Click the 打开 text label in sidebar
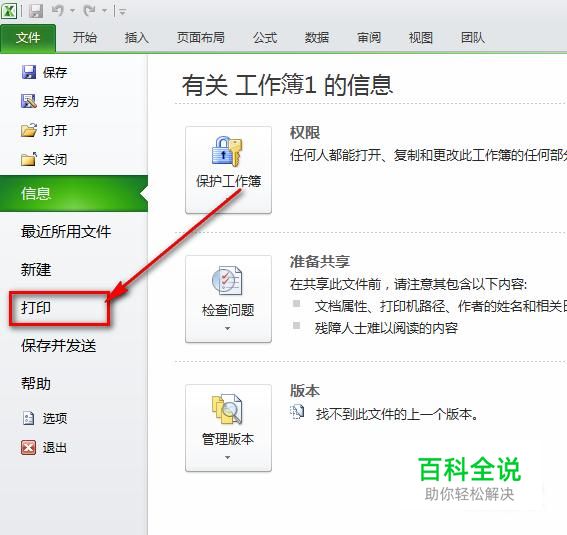The image size is (567, 535). (x=55, y=130)
